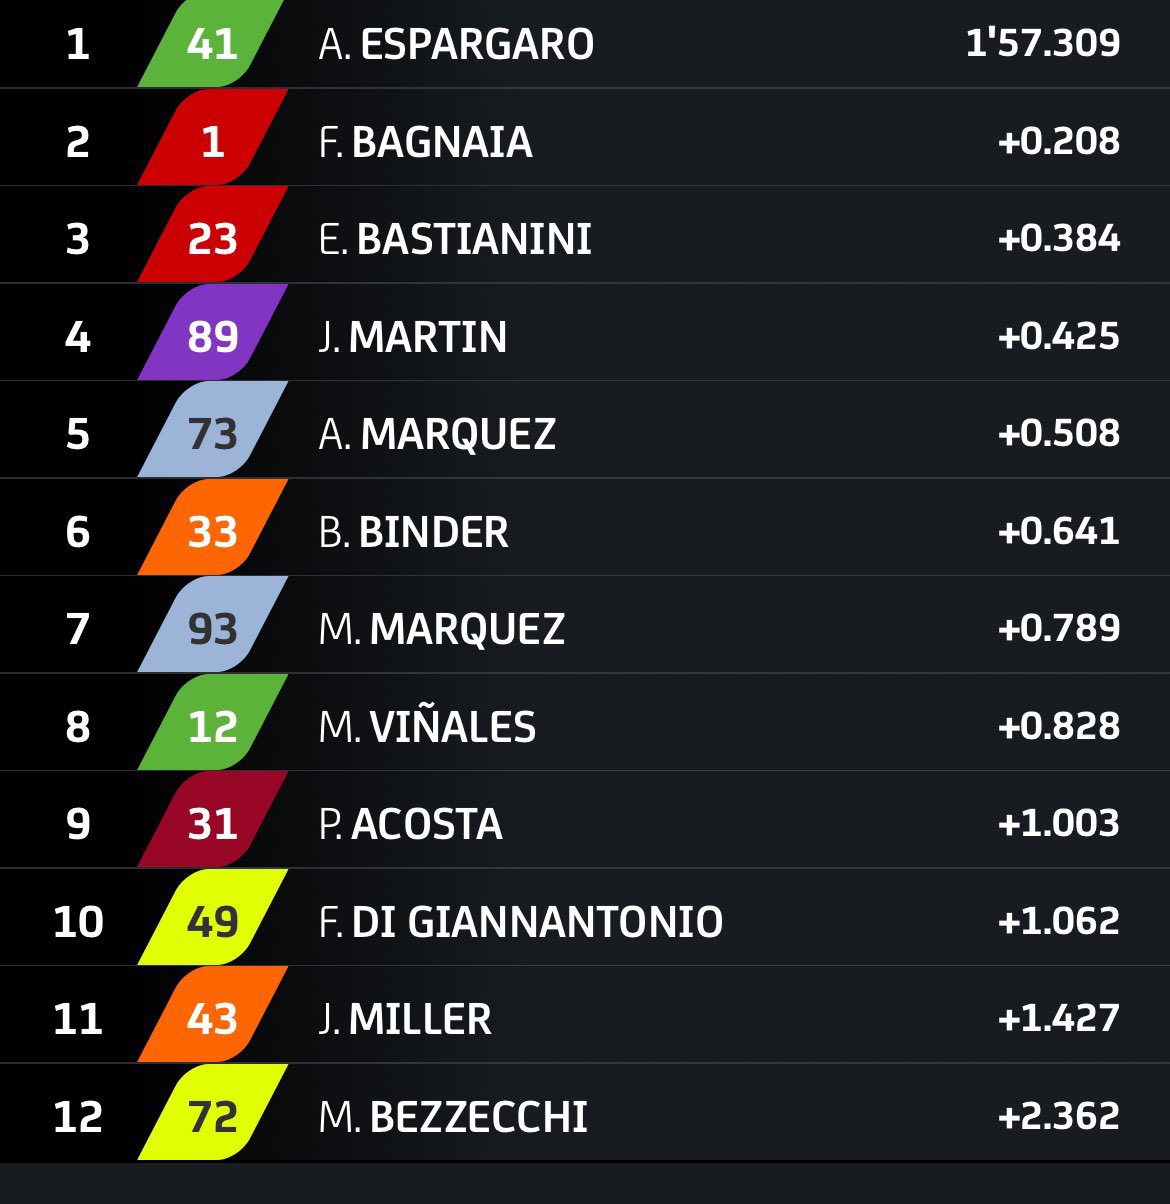Open F. Bagnaia rider name
This screenshot has width=1170, height=1204.
pos(425,141)
